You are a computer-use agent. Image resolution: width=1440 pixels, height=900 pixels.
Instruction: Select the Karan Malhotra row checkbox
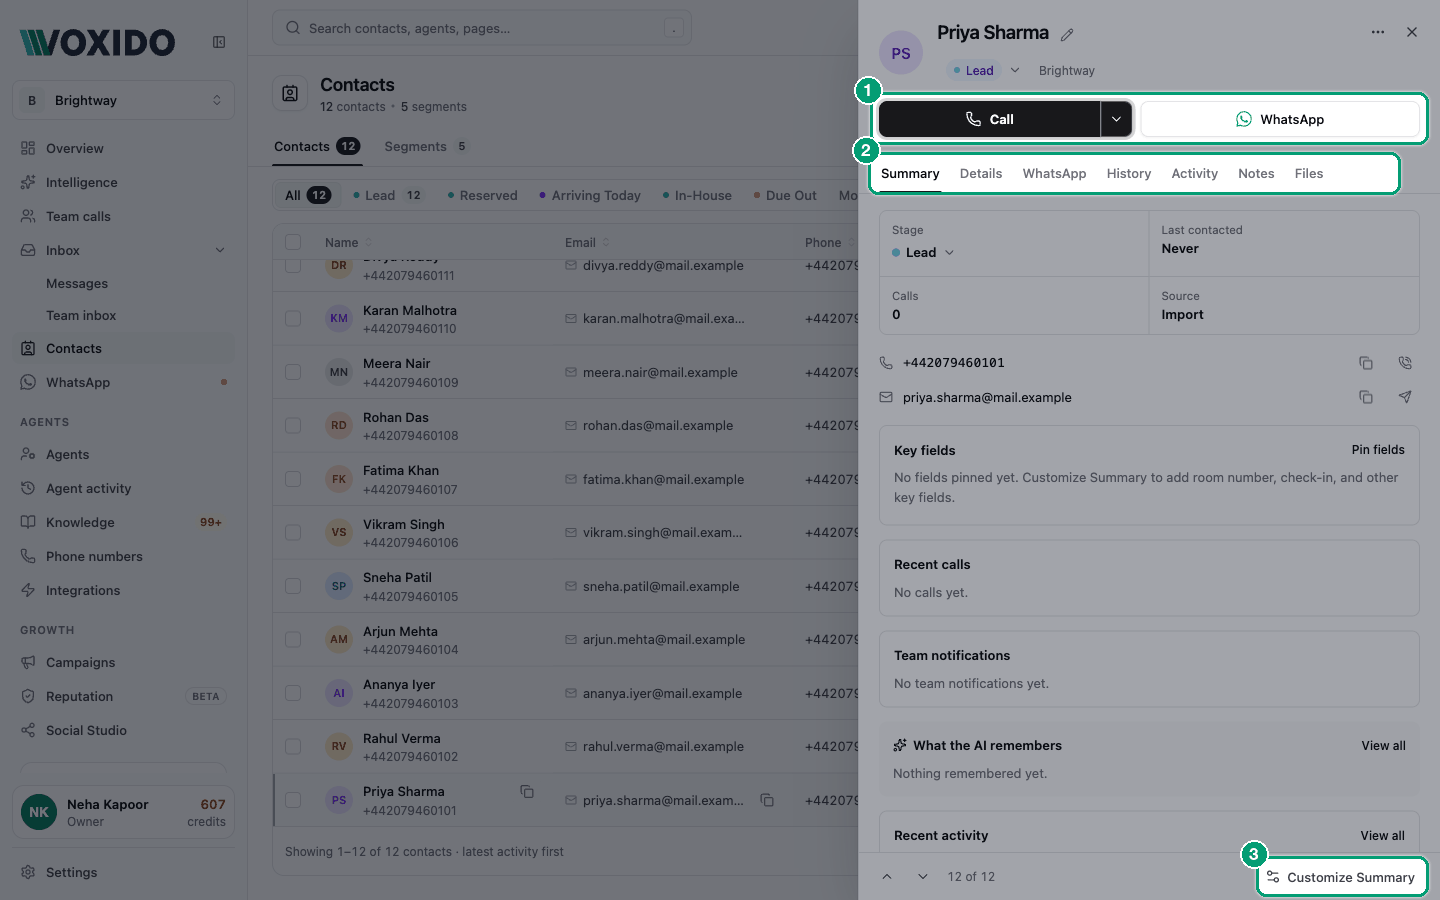(x=293, y=318)
